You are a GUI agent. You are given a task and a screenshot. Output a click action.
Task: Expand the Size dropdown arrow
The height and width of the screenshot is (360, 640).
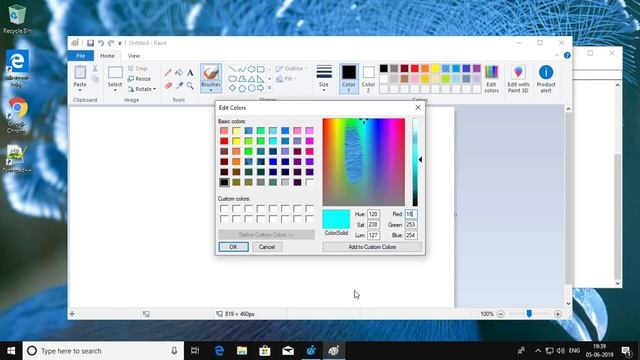(324, 90)
